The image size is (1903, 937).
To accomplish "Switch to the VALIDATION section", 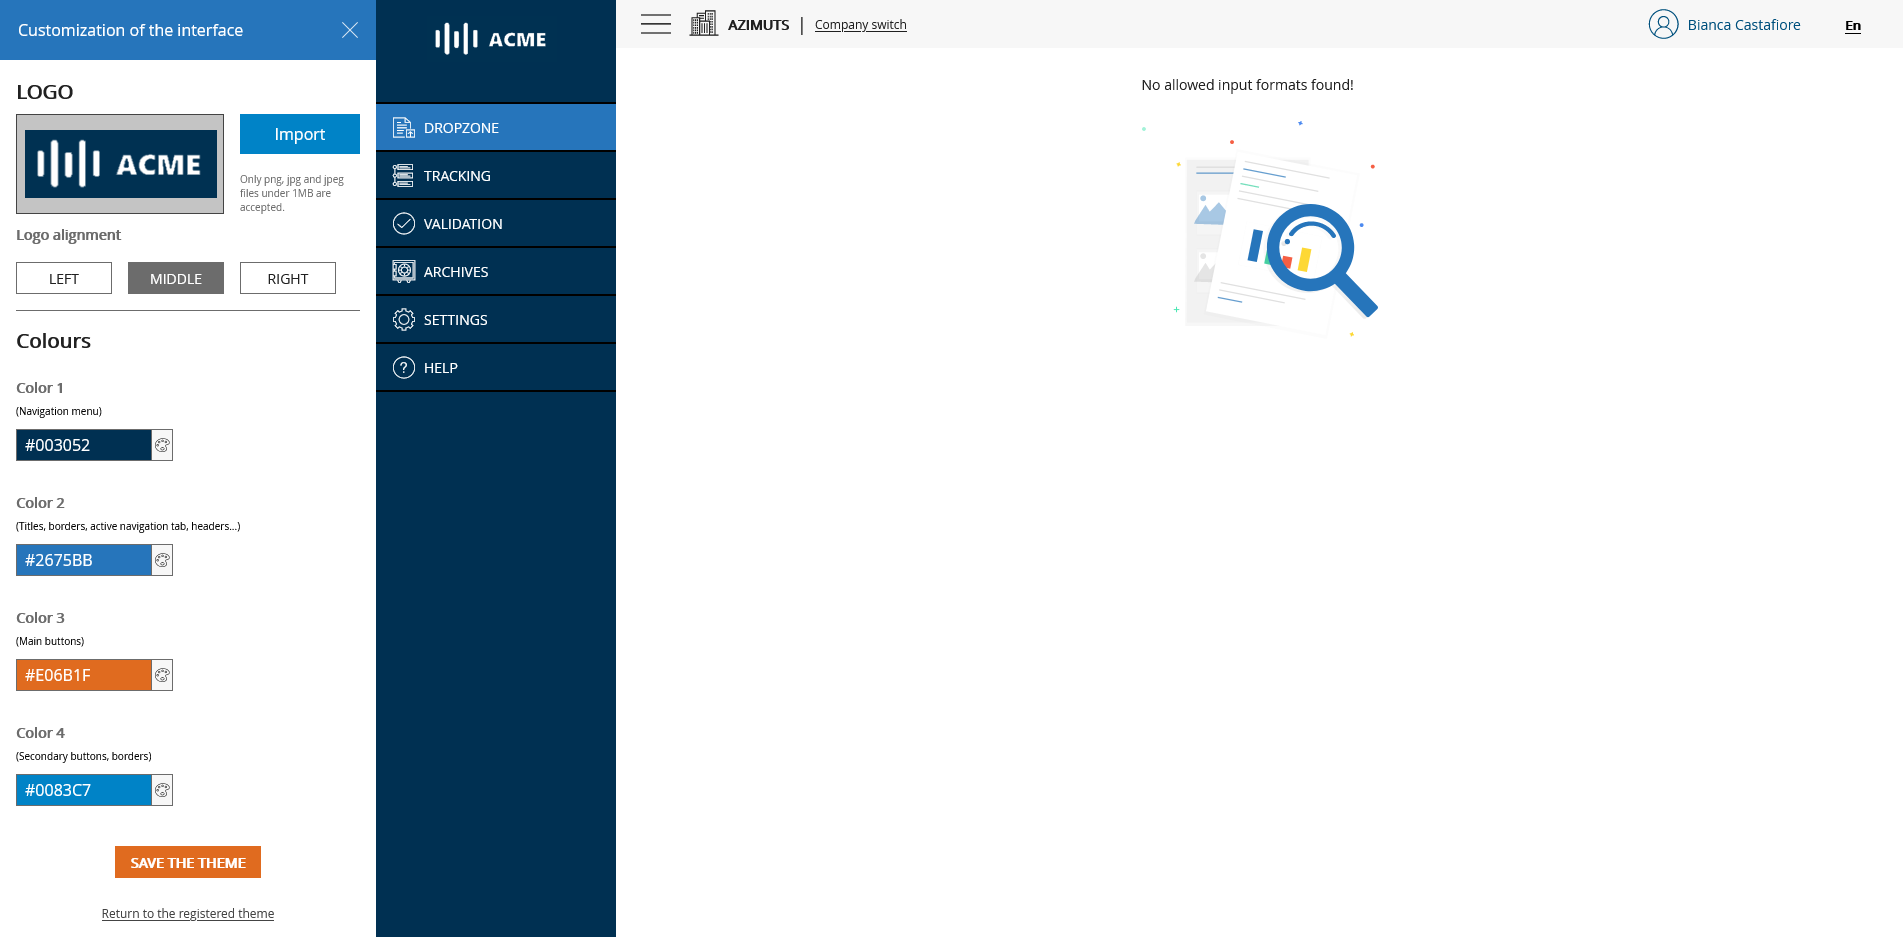I will coord(463,223).
